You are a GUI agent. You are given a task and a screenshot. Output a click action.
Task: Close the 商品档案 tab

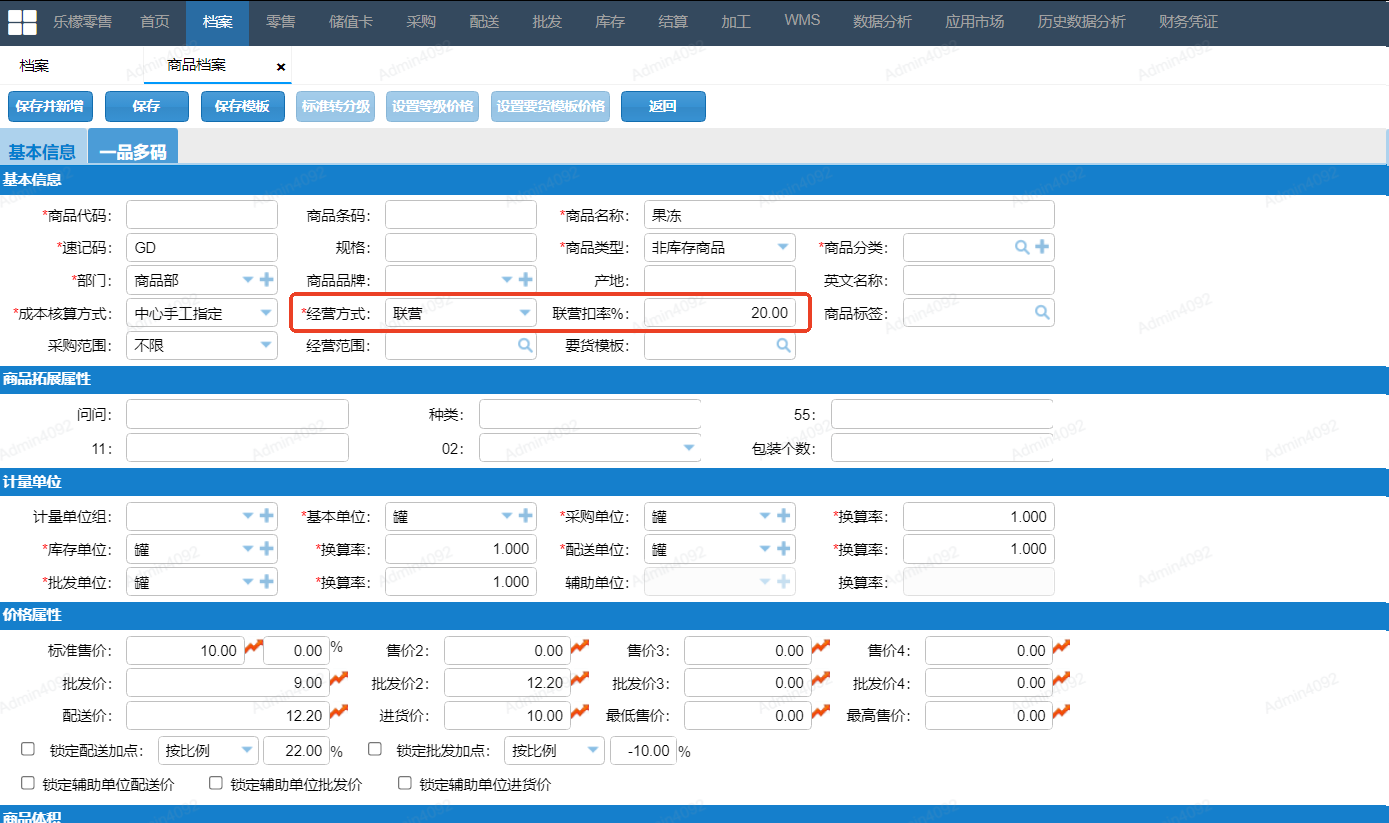[280, 67]
